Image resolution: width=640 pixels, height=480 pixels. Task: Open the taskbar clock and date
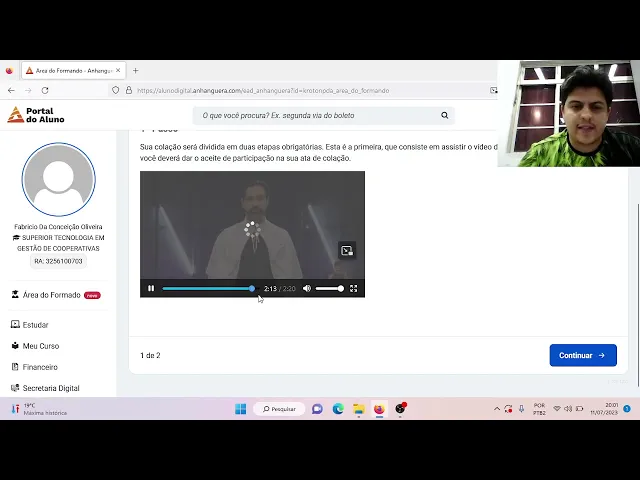point(604,409)
